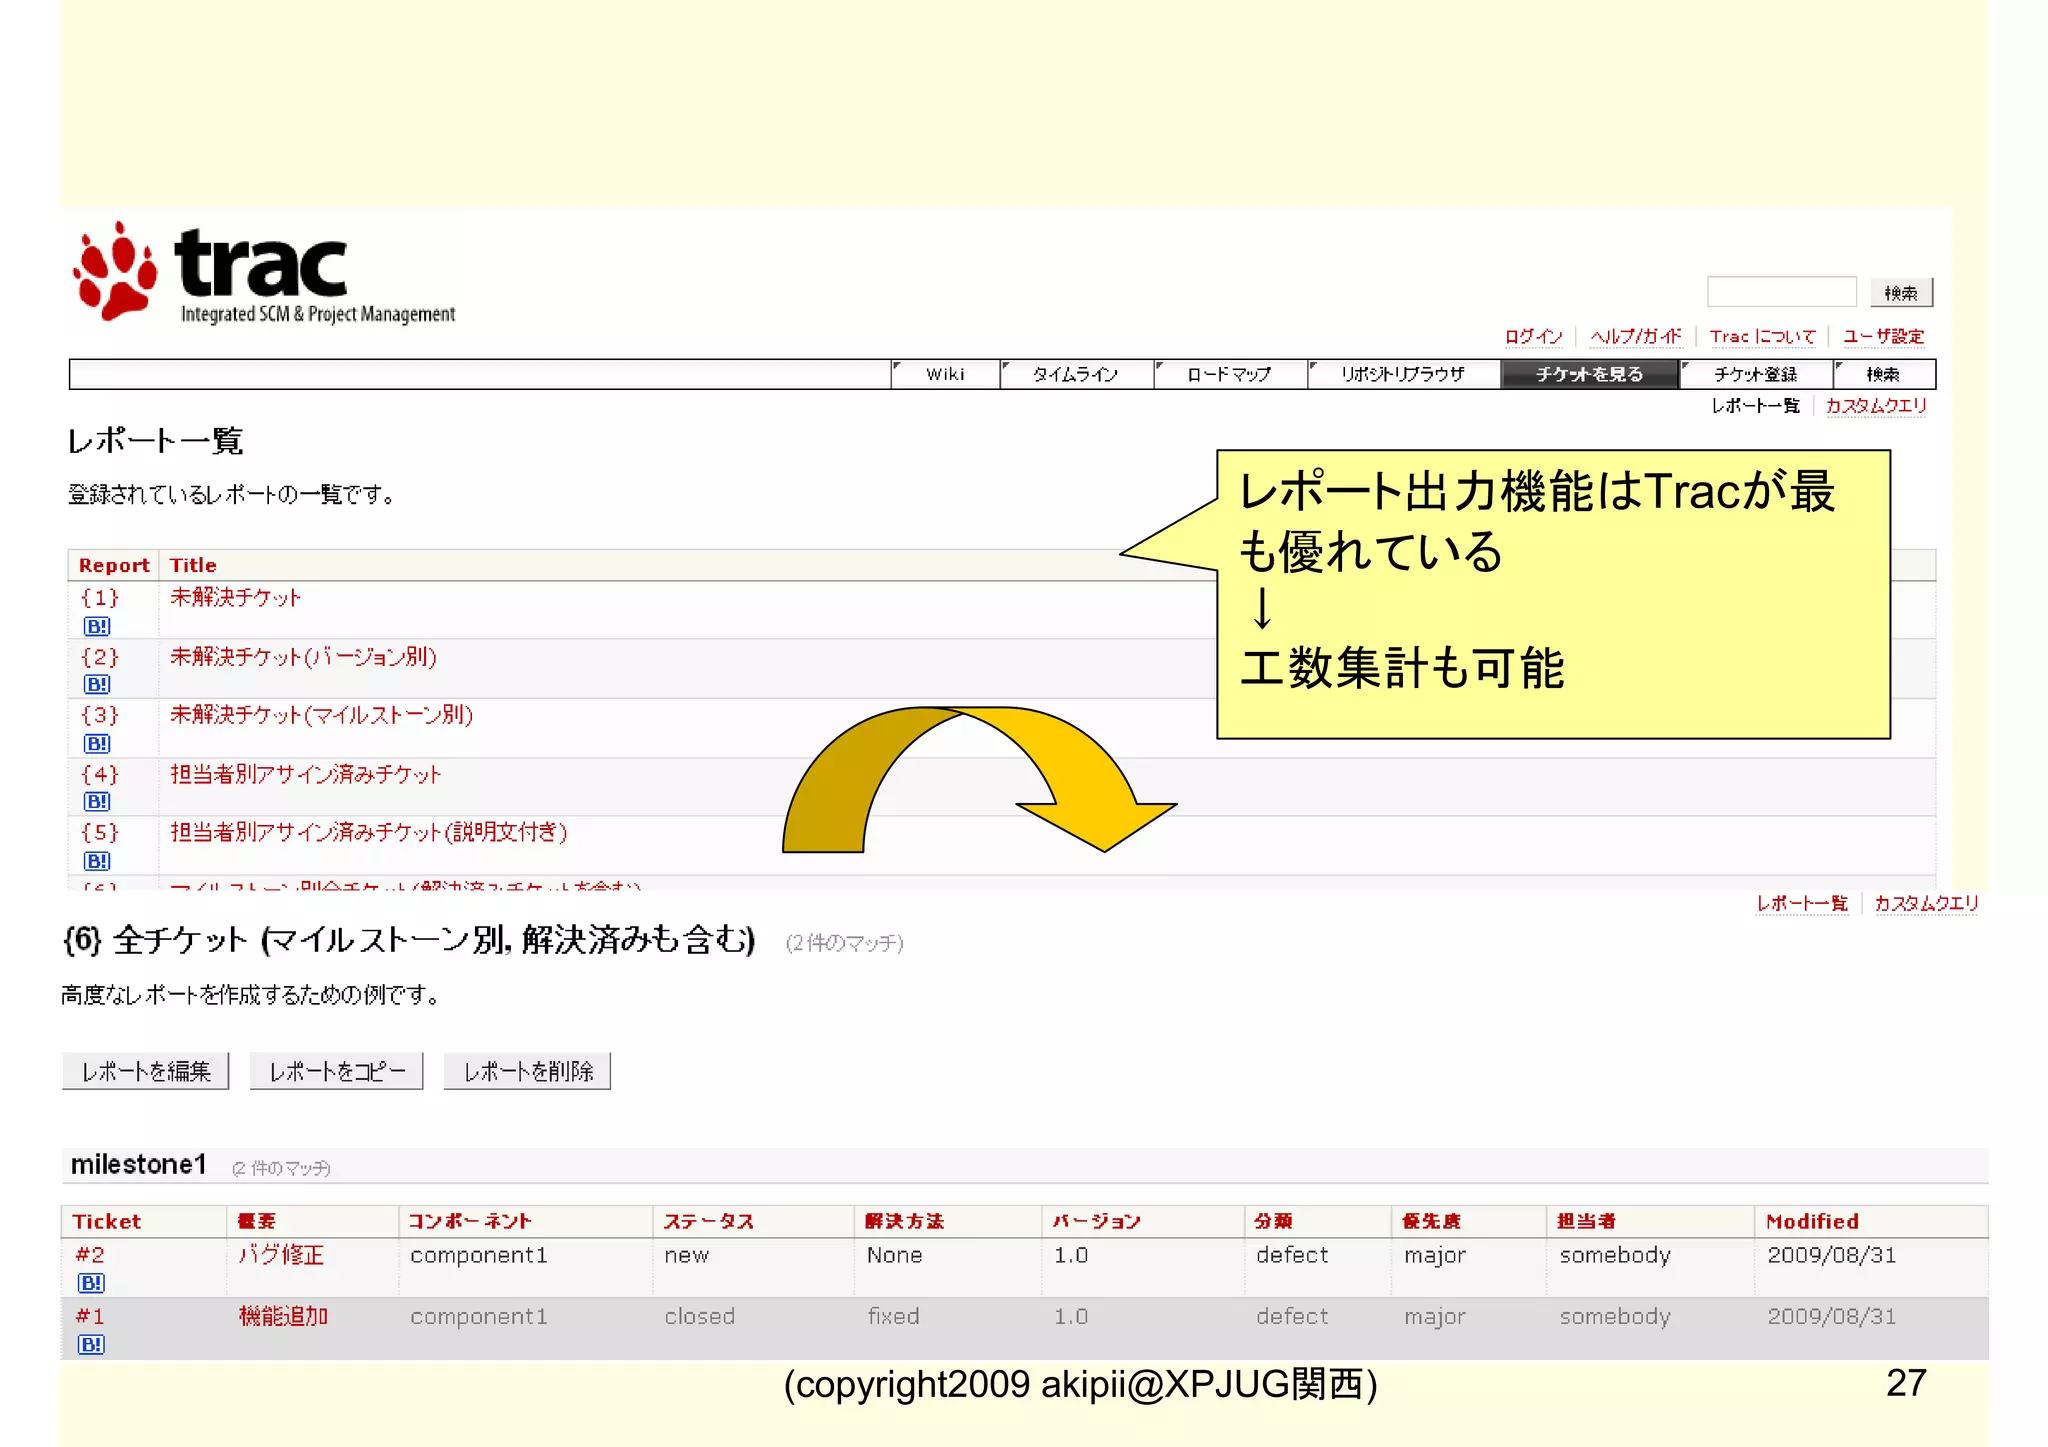Click the Hatena B! icon under report {1}
The image size is (2048, 1447).
pyautogui.click(x=97, y=626)
